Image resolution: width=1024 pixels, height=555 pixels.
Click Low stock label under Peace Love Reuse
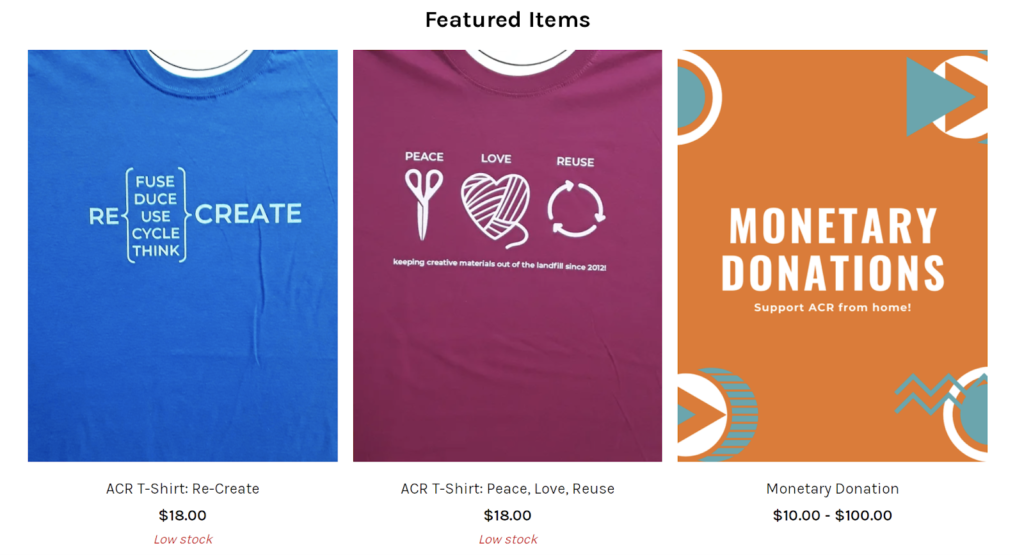pyautogui.click(x=508, y=539)
